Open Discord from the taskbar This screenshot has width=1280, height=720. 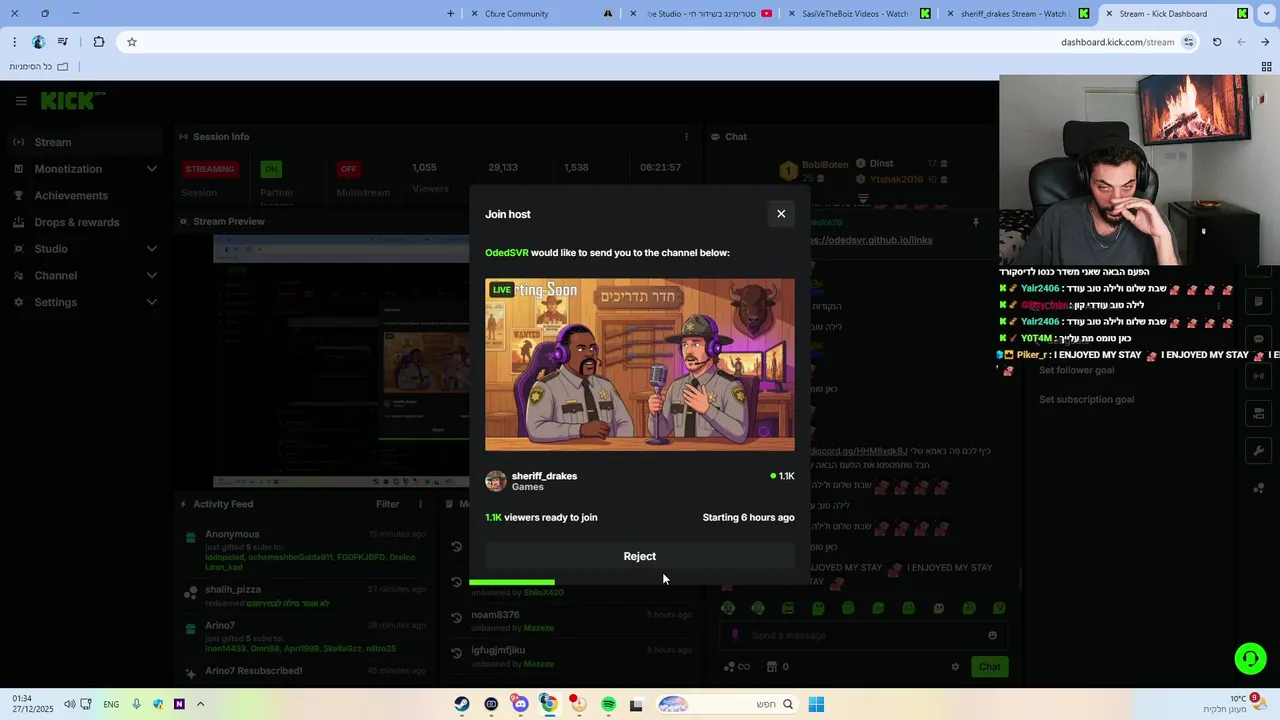pyautogui.click(x=520, y=704)
